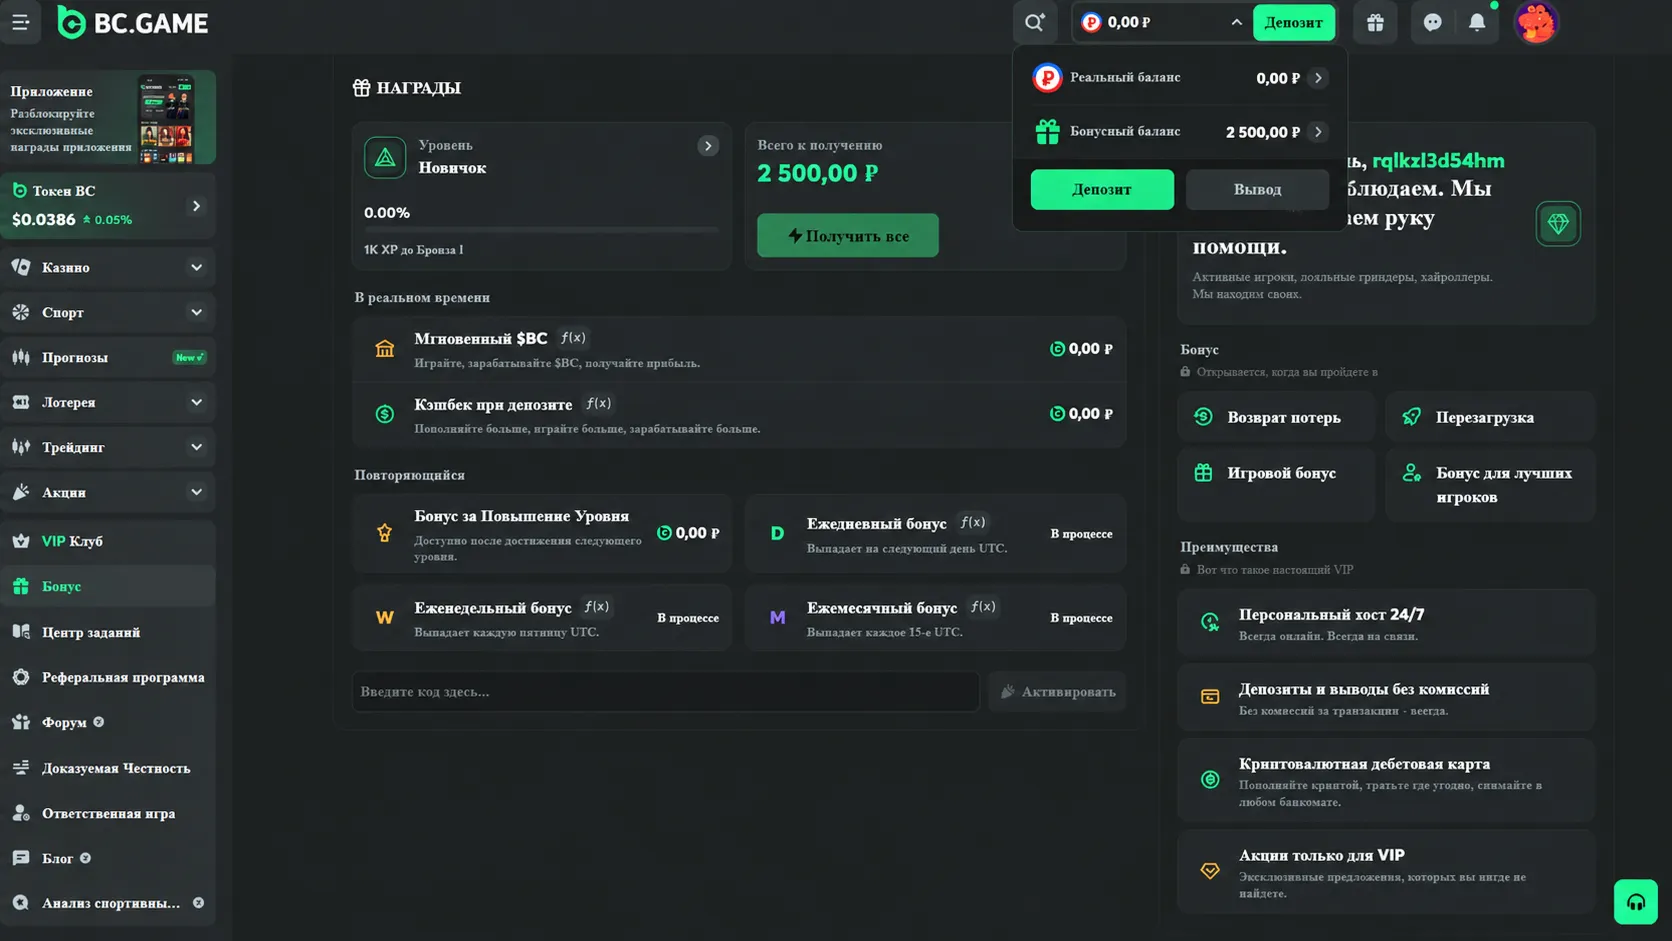The height and width of the screenshot is (941, 1672).
Task: Click the level-up bonus medal icon
Action: tap(385, 533)
